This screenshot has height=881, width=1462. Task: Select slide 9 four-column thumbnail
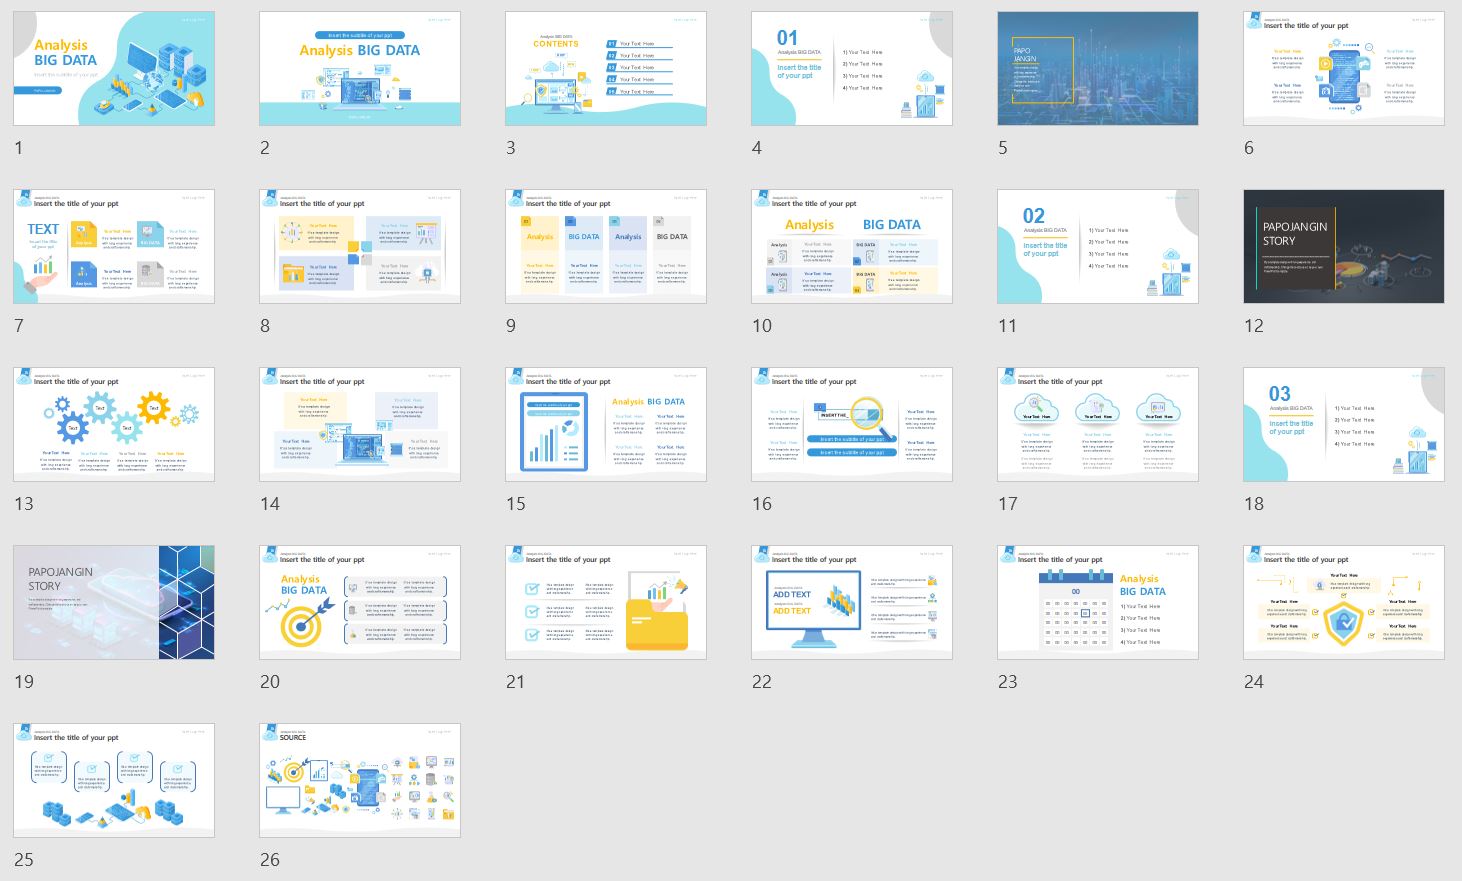click(606, 246)
